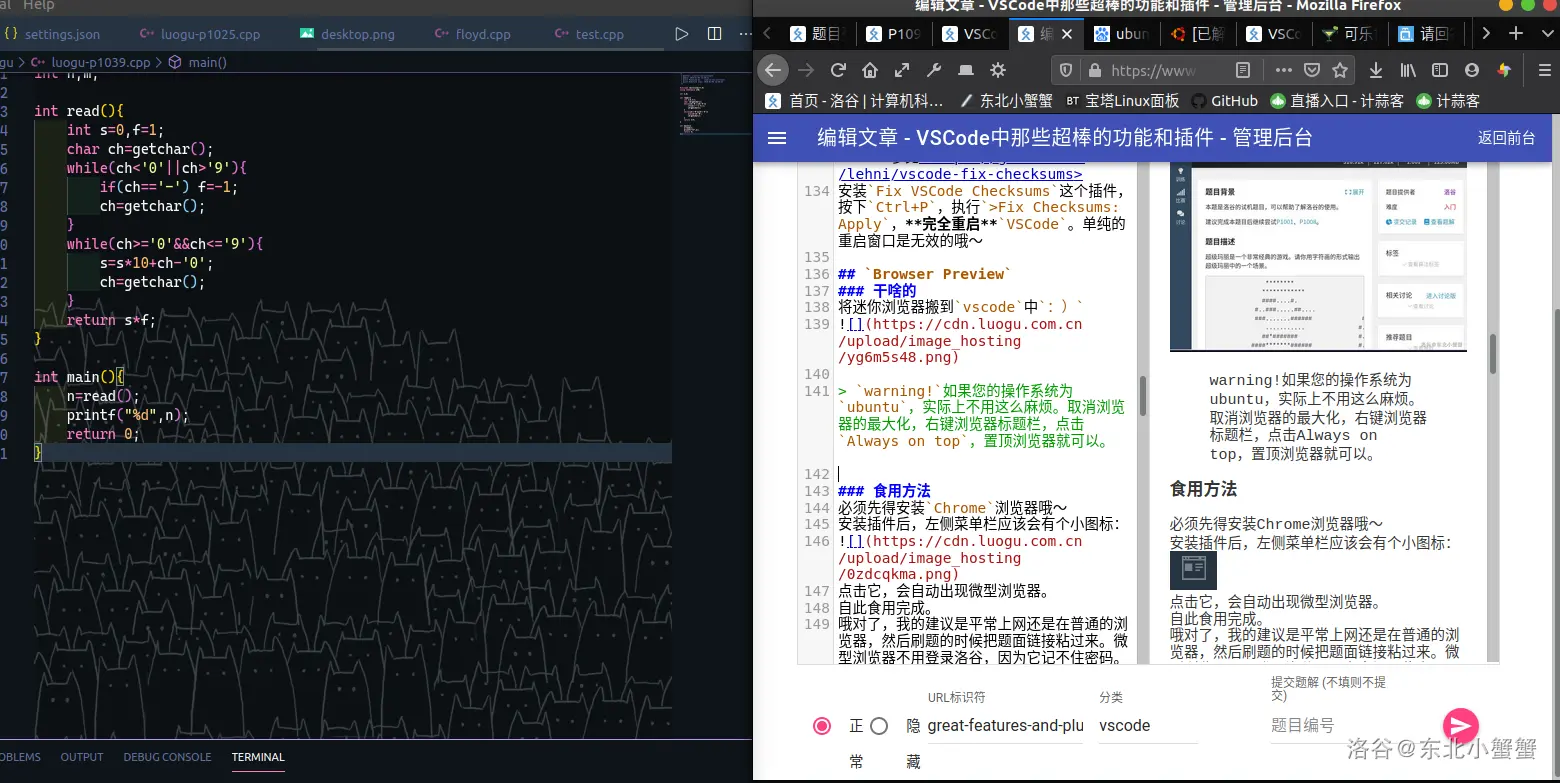The height and width of the screenshot is (783, 1560).
Task: Go back in Firefox
Action: (x=772, y=70)
